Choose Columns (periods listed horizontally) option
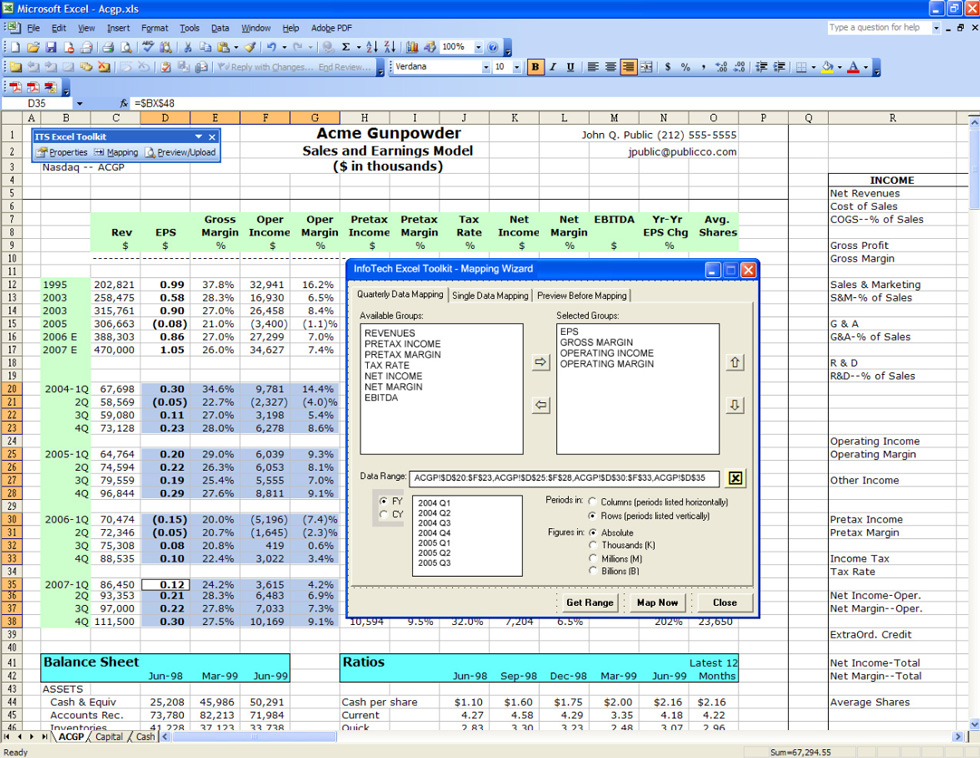The height and width of the screenshot is (758, 980). tap(659, 502)
